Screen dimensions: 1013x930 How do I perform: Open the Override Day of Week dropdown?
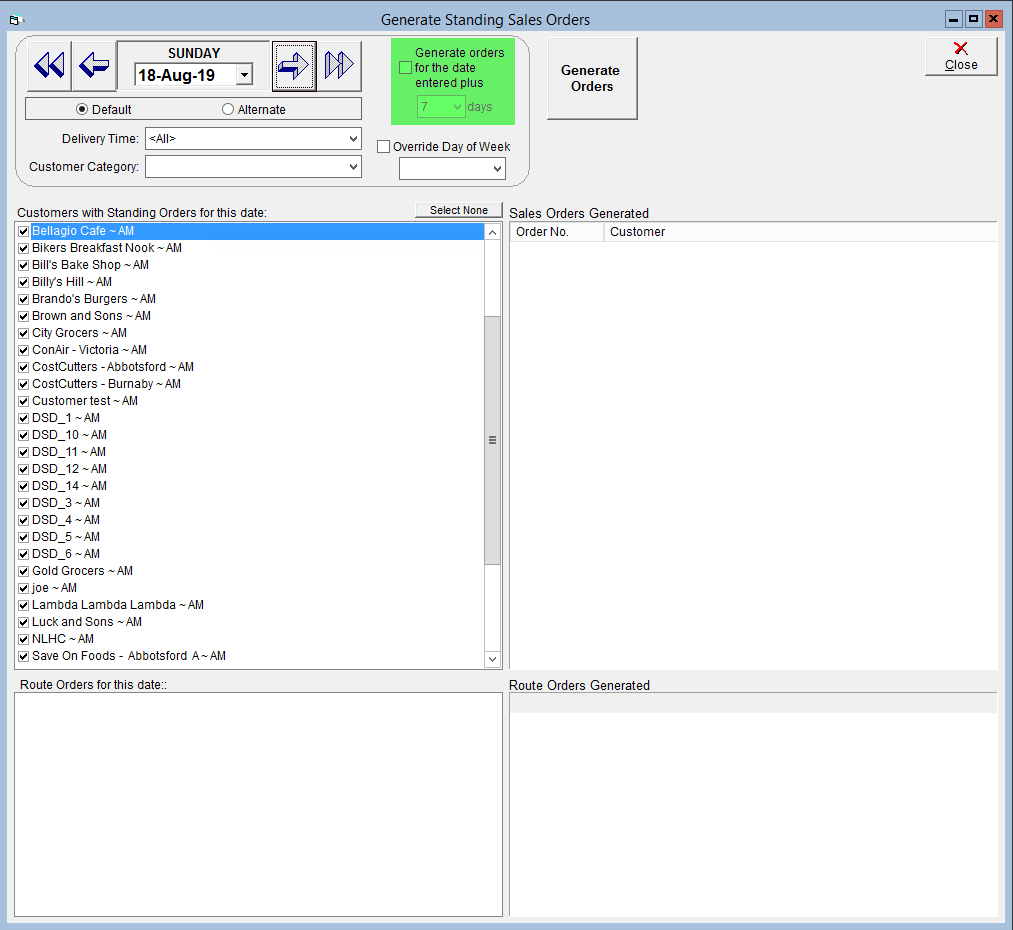497,169
